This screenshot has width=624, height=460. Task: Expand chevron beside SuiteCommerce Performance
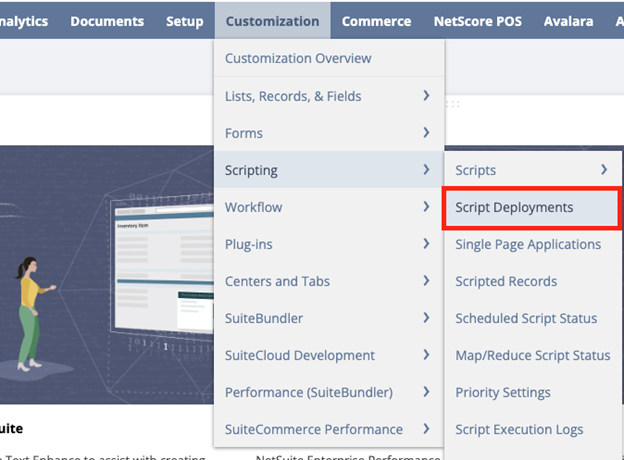point(426,429)
